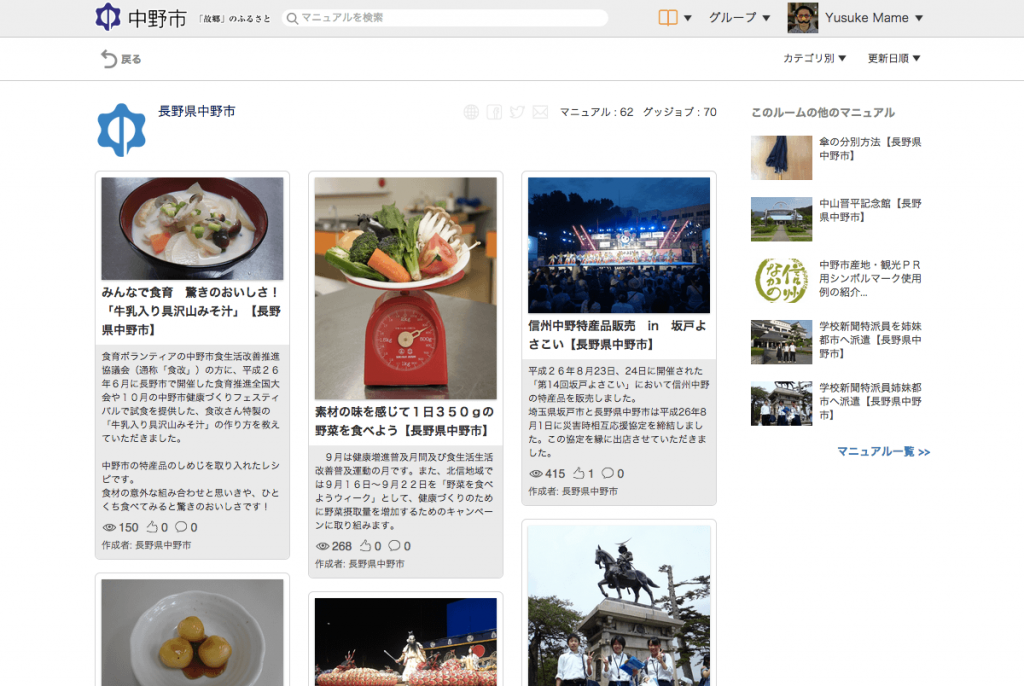Click the green なかの symbol mark thumbnail
The width and height of the screenshot is (1024, 686).
tap(781, 280)
